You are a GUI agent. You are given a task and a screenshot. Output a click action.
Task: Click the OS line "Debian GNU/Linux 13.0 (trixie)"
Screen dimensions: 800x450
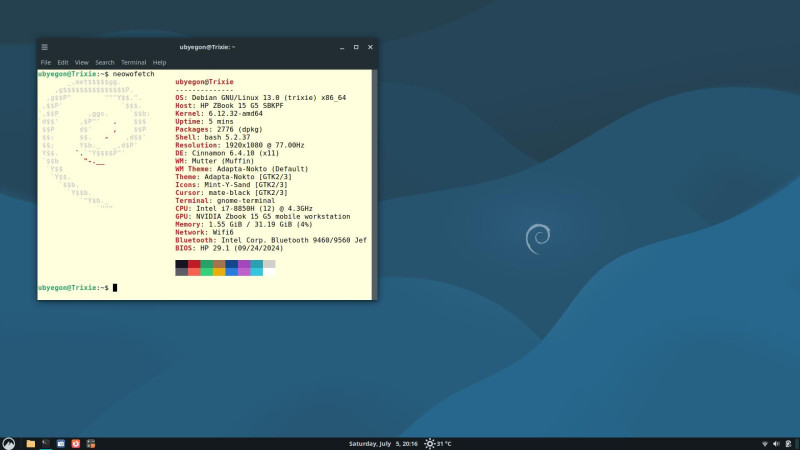pos(260,97)
